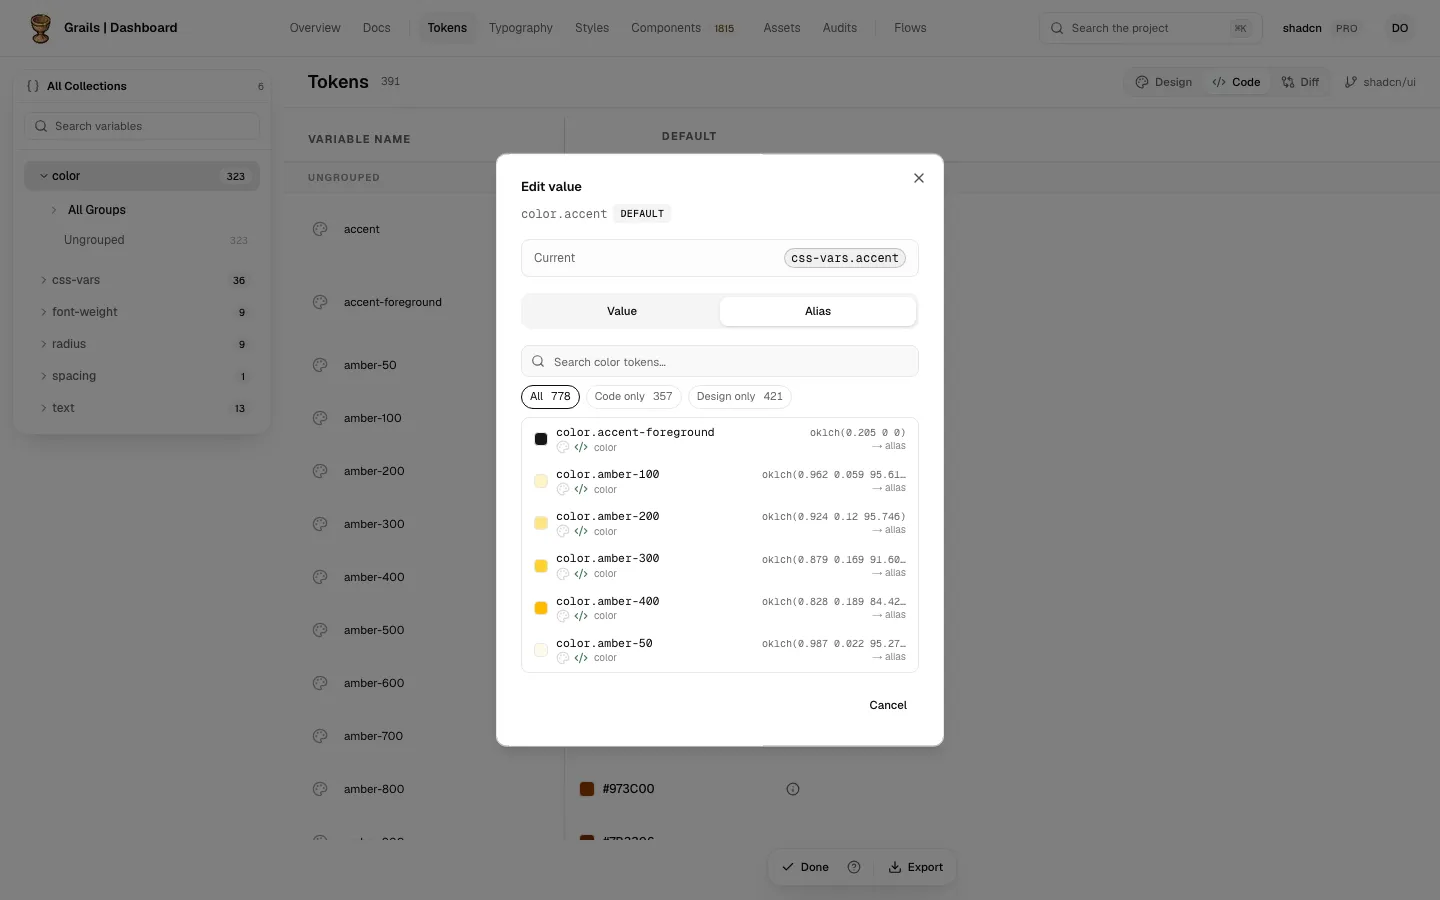Open the Overview tab
The width and height of the screenshot is (1440, 900).
pos(315,28)
